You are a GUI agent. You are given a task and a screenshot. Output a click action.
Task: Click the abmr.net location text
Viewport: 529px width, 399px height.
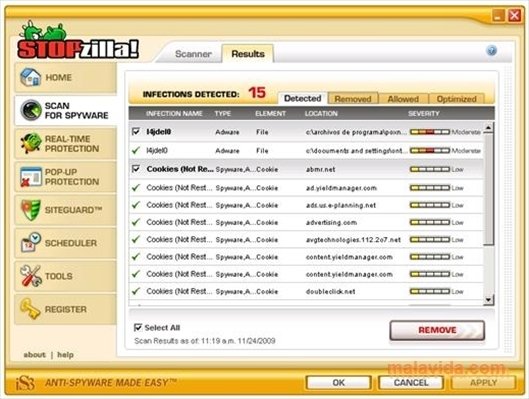pos(320,169)
